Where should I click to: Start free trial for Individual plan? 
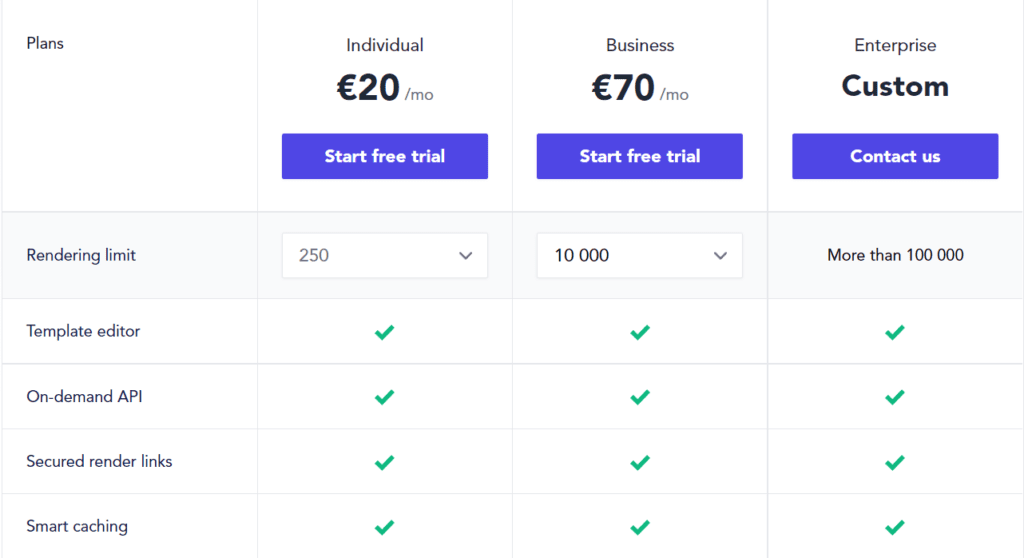384,156
